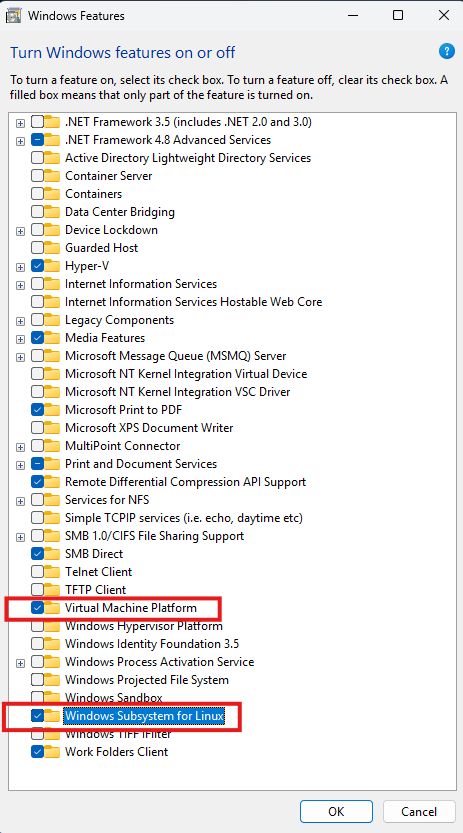Click the Telnet Client folder icon

point(52,572)
